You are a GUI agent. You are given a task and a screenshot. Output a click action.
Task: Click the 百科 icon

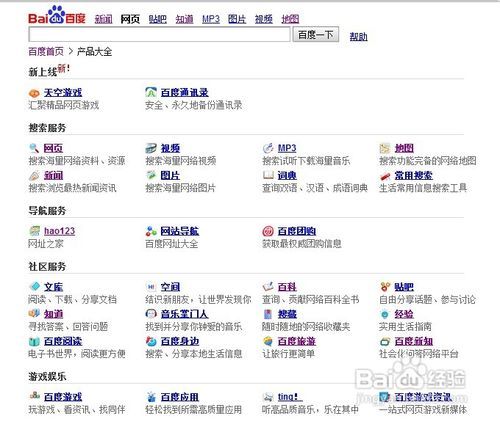click(268, 286)
